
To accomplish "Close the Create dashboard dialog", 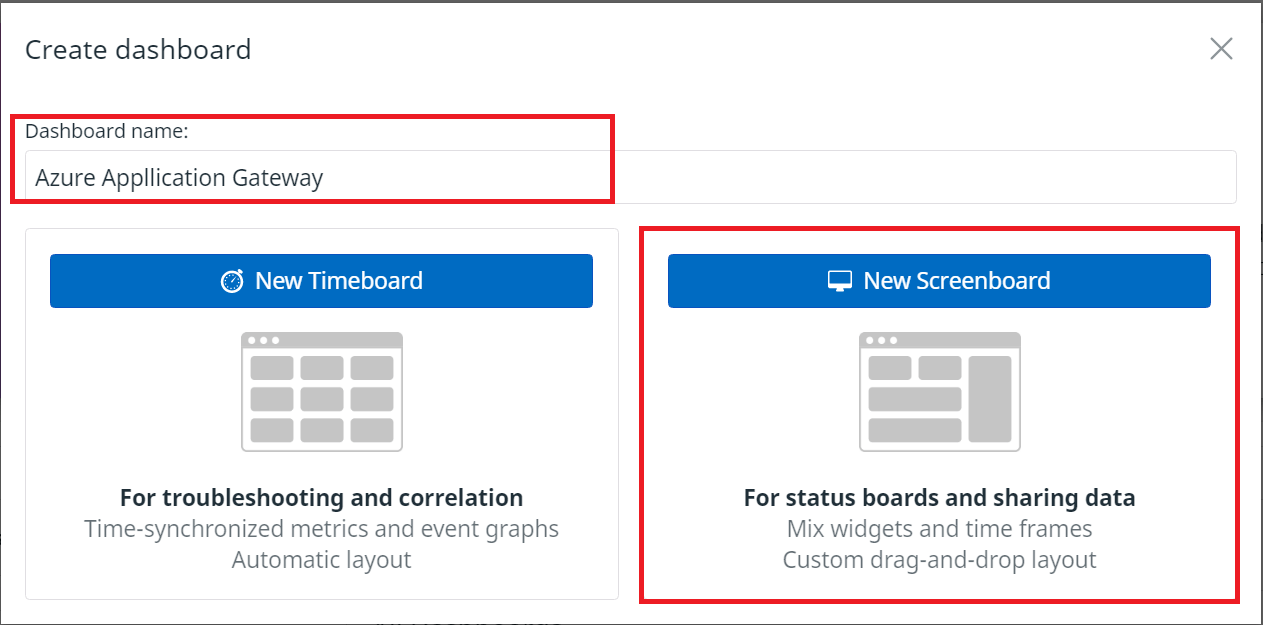I will click(x=1221, y=49).
